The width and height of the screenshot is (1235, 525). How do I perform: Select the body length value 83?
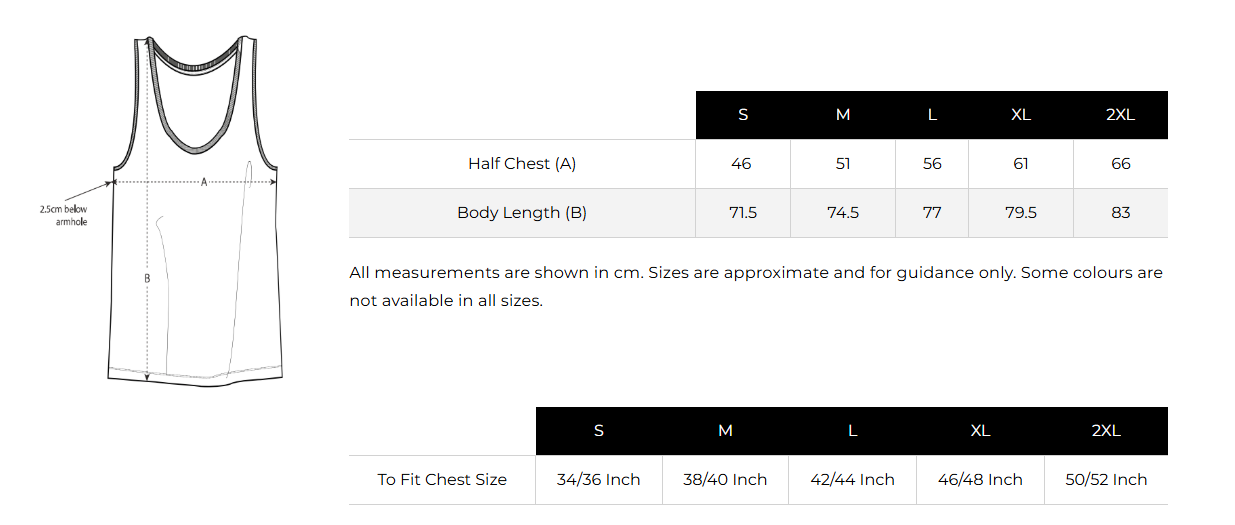(x=1120, y=213)
